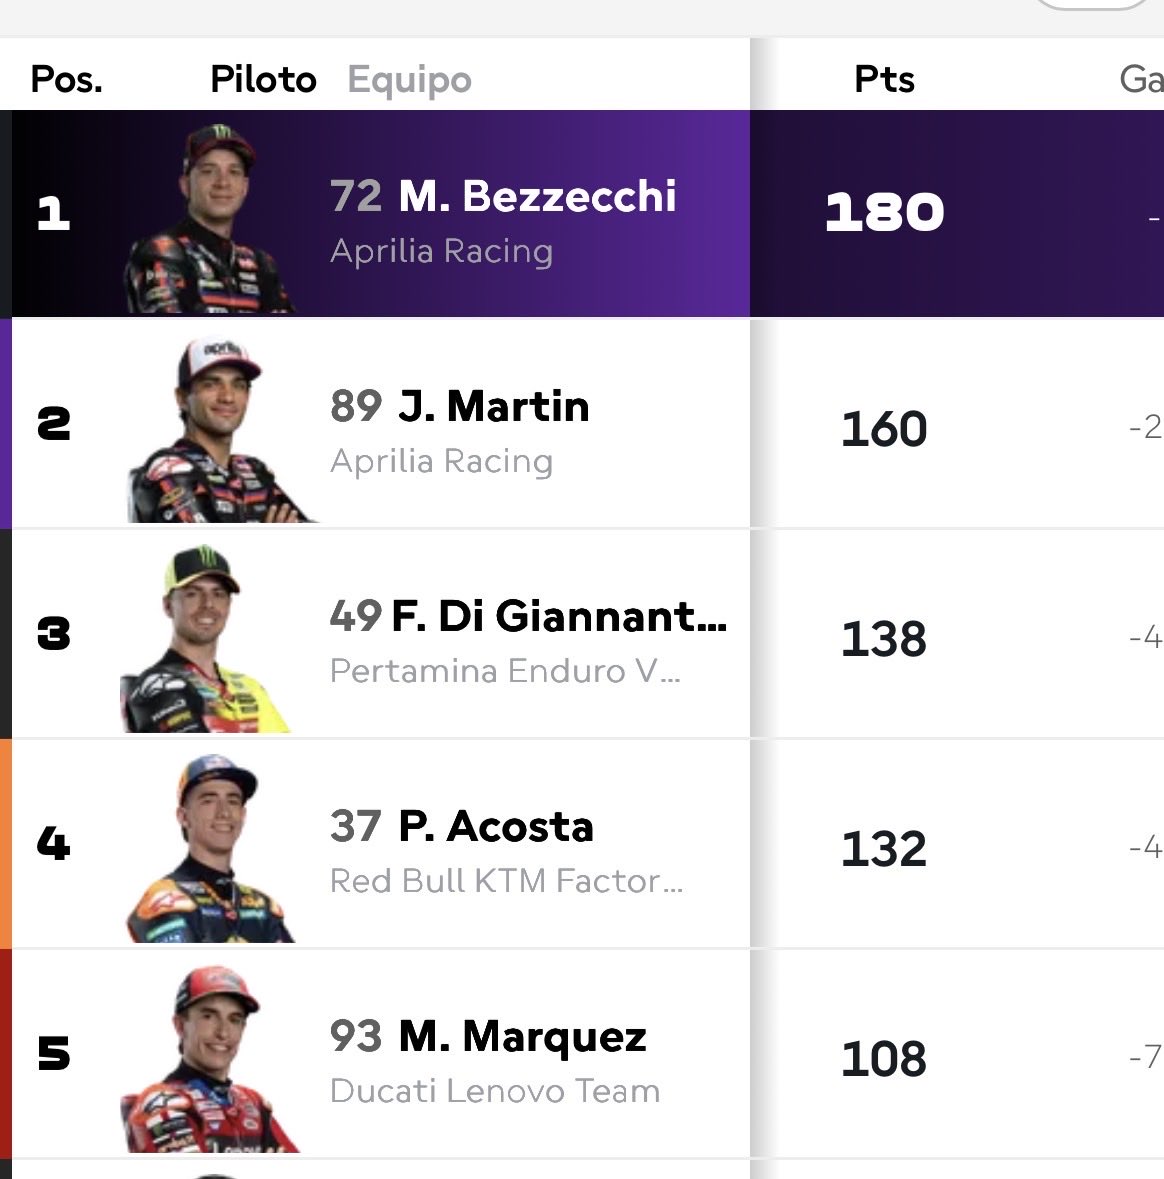The image size is (1164, 1179).
Task: Click Red Bull KTM Factor... team label
Action: click(507, 881)
